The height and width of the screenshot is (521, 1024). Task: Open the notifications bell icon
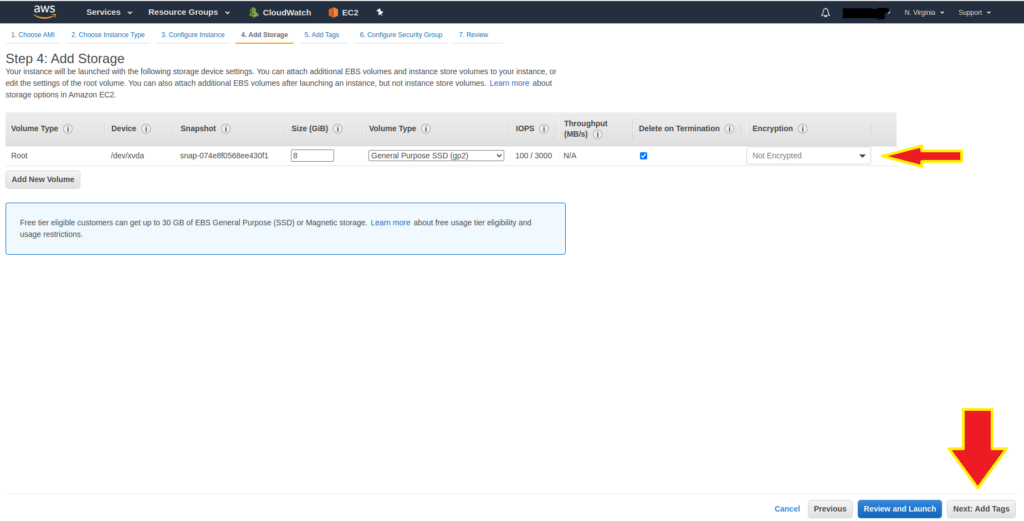point(825,13)
